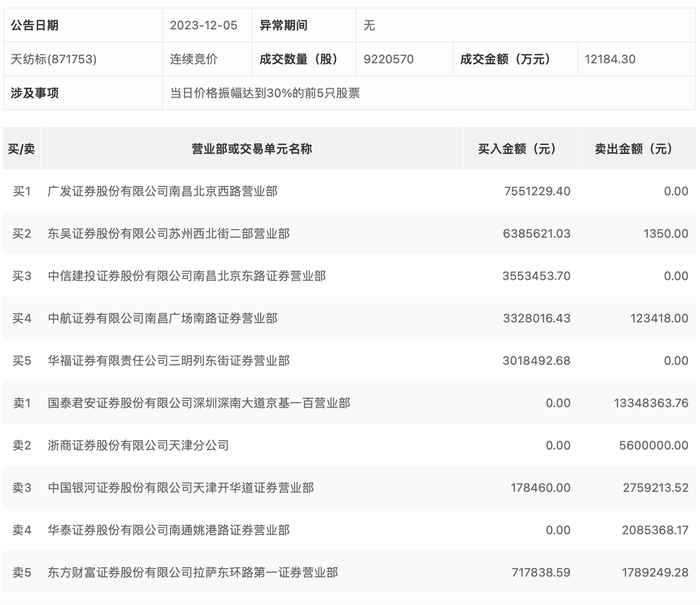Select the announcement date 2023-12-05
This screenshot has width=700, height=605.
[204, 25]
